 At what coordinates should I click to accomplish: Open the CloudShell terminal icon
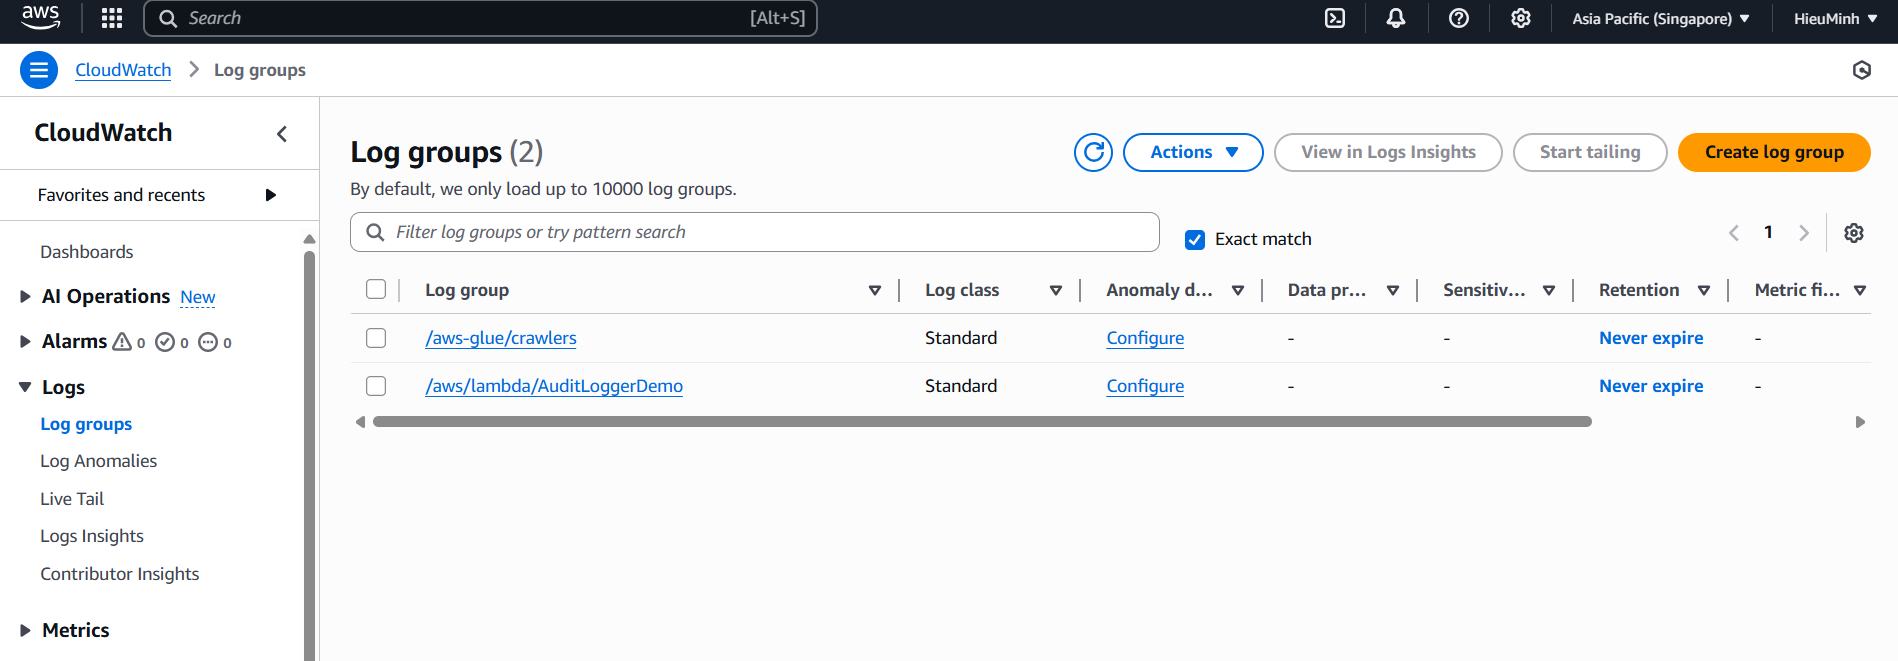click(1335, 18)
